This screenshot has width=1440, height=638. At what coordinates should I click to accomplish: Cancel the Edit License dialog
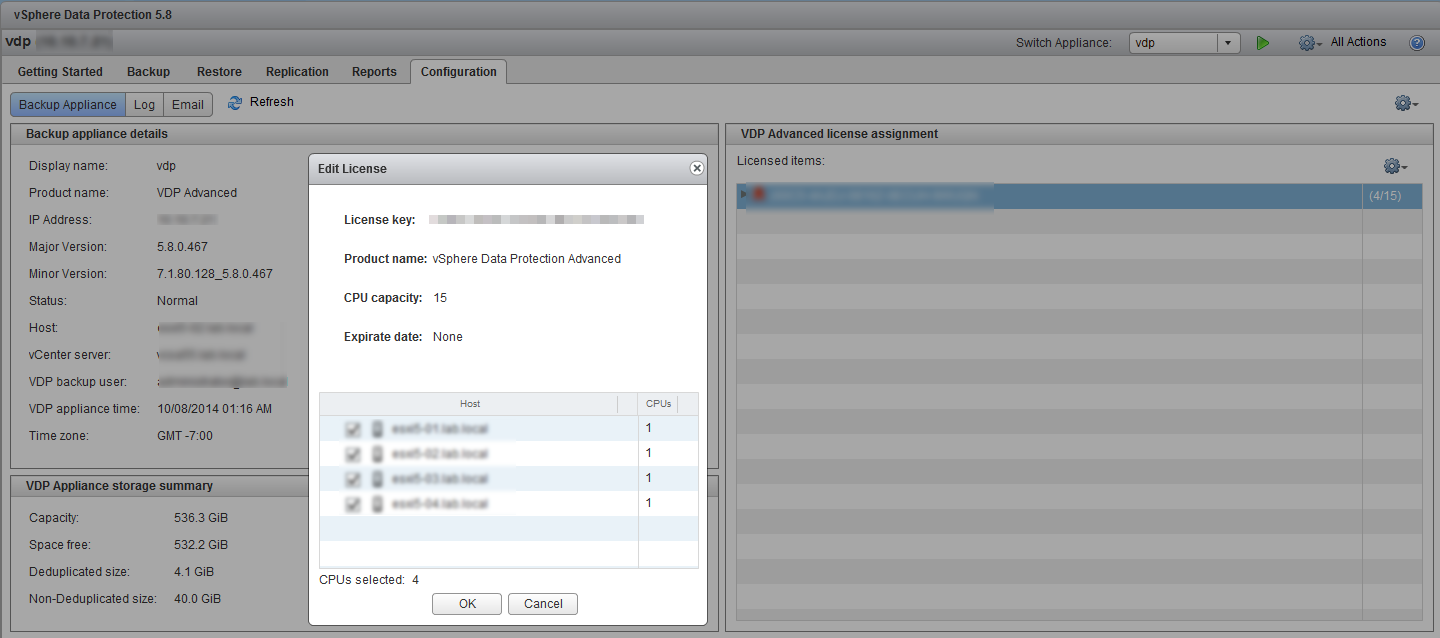pyautogui.click(x=543, y=604)
